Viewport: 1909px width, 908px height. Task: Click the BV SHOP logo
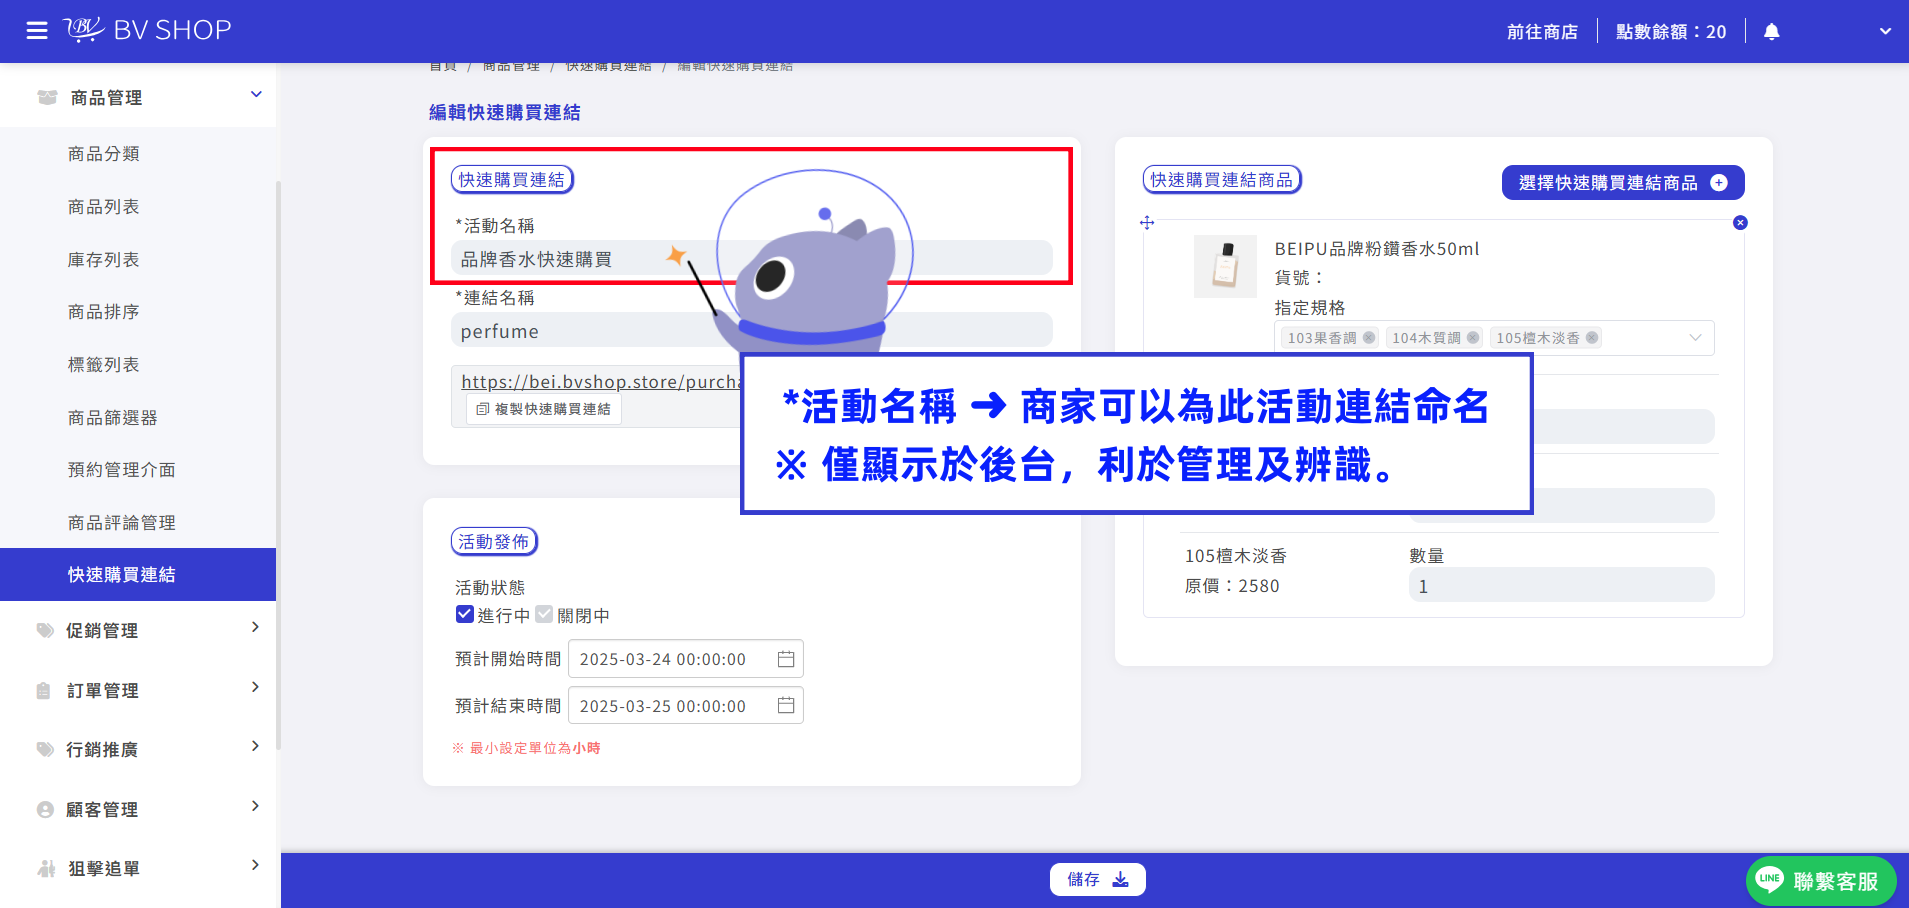tap(147, 30)
